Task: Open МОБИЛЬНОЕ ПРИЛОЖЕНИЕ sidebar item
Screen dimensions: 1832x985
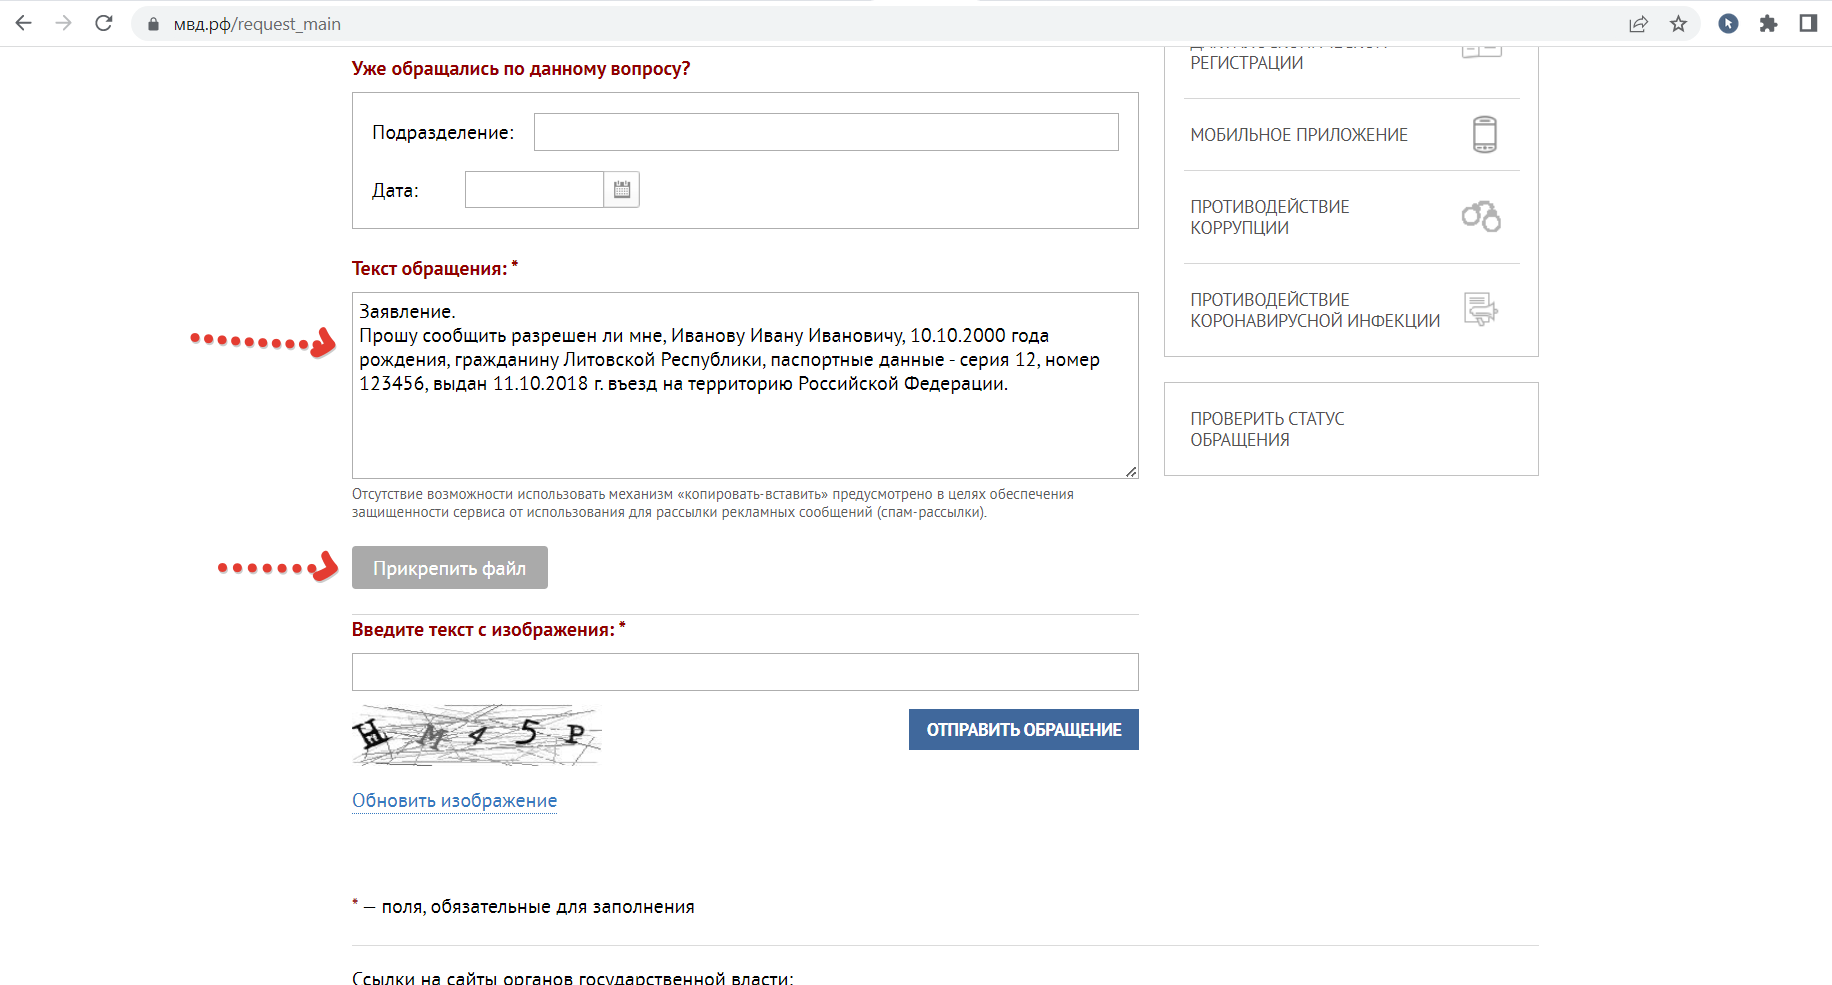Action: point(1298,135)
